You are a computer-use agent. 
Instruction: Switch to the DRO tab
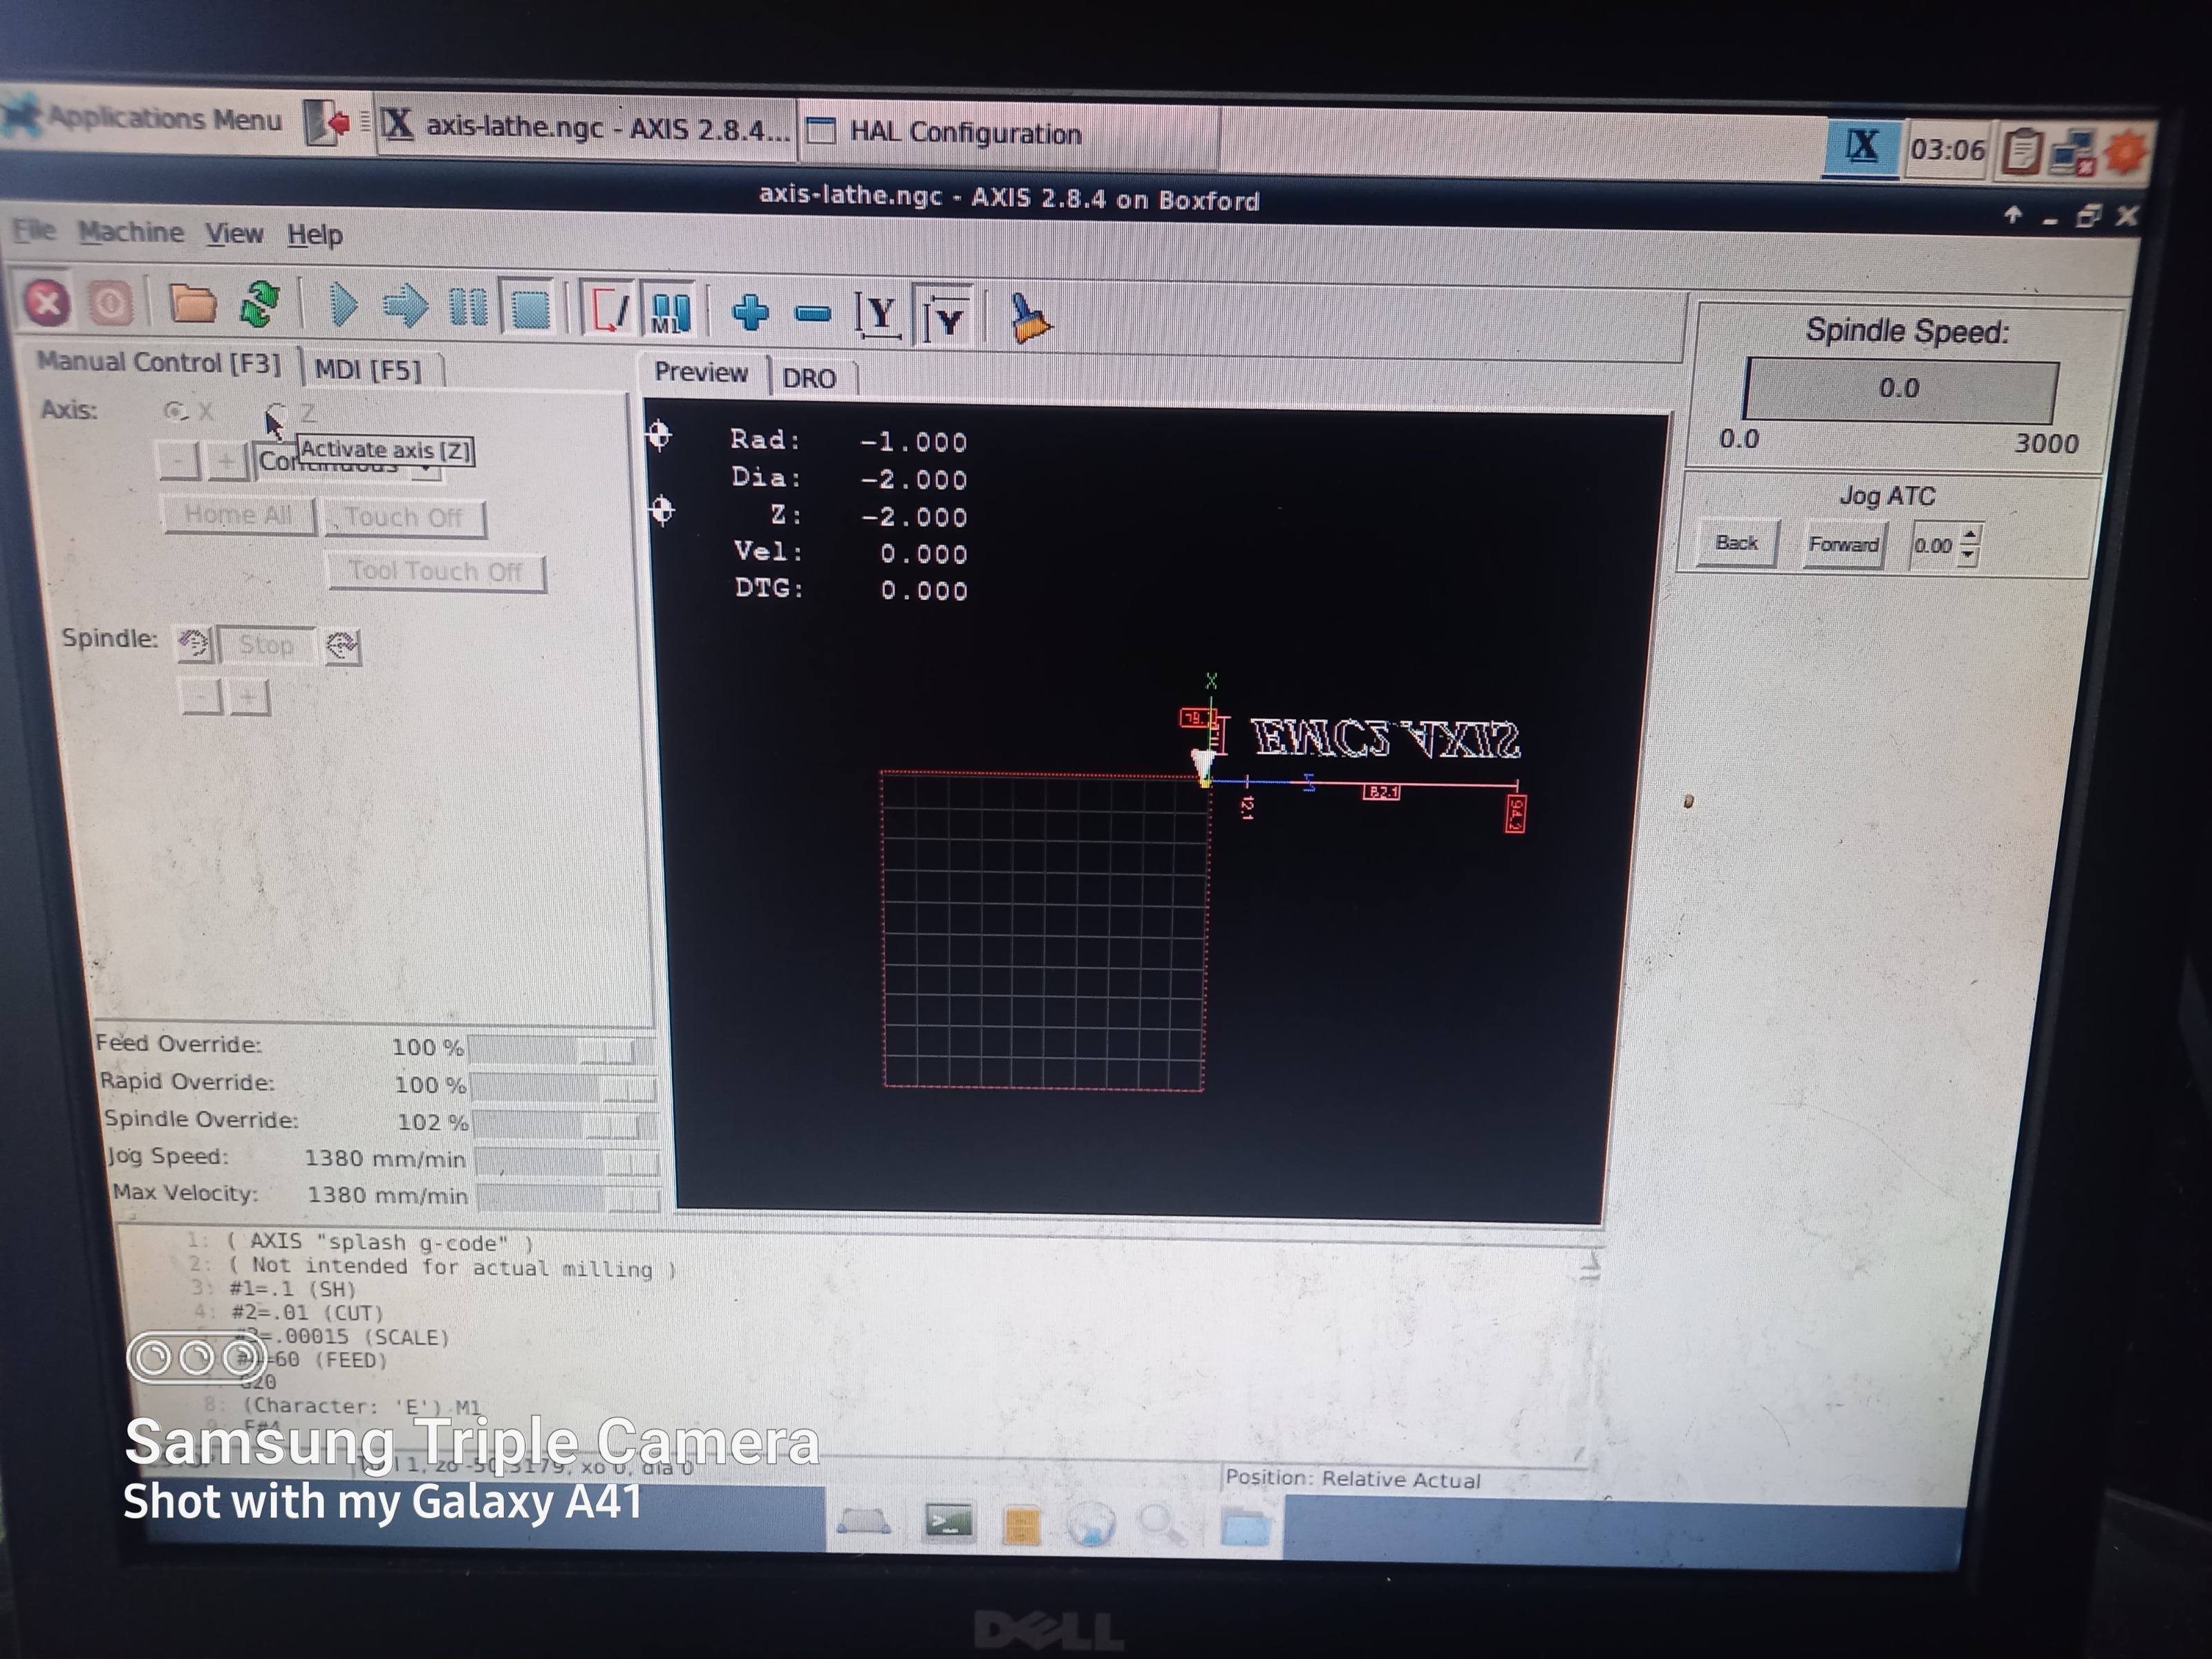tap(809, 379)
